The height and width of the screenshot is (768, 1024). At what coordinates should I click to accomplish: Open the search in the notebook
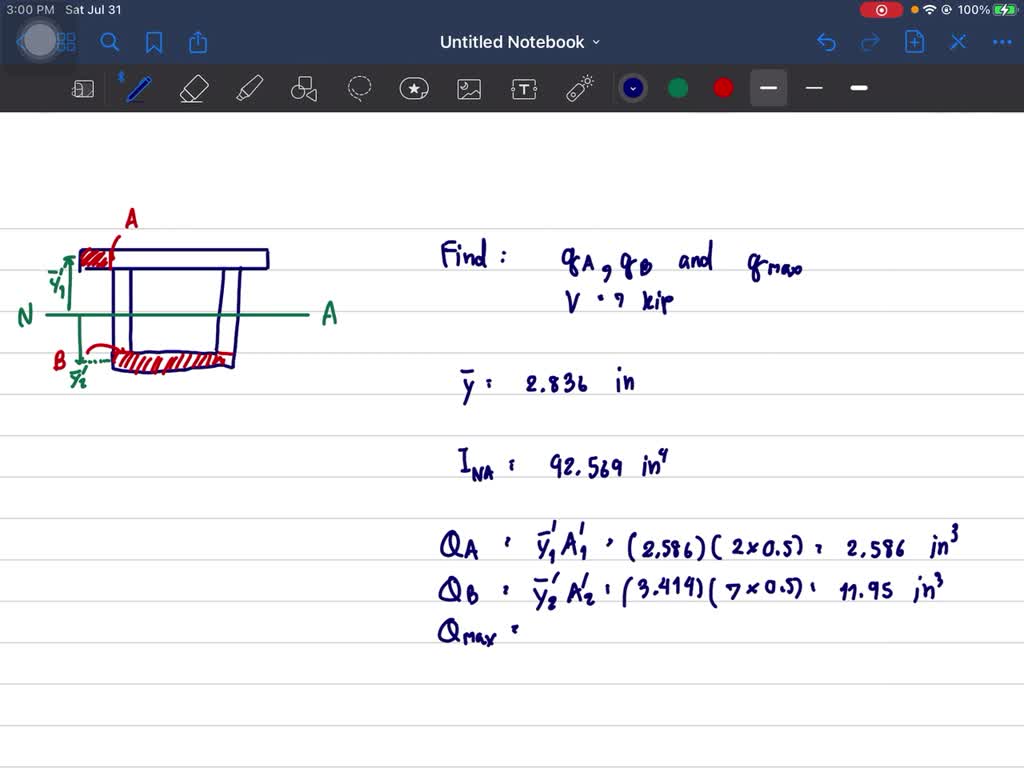[110, 42]
